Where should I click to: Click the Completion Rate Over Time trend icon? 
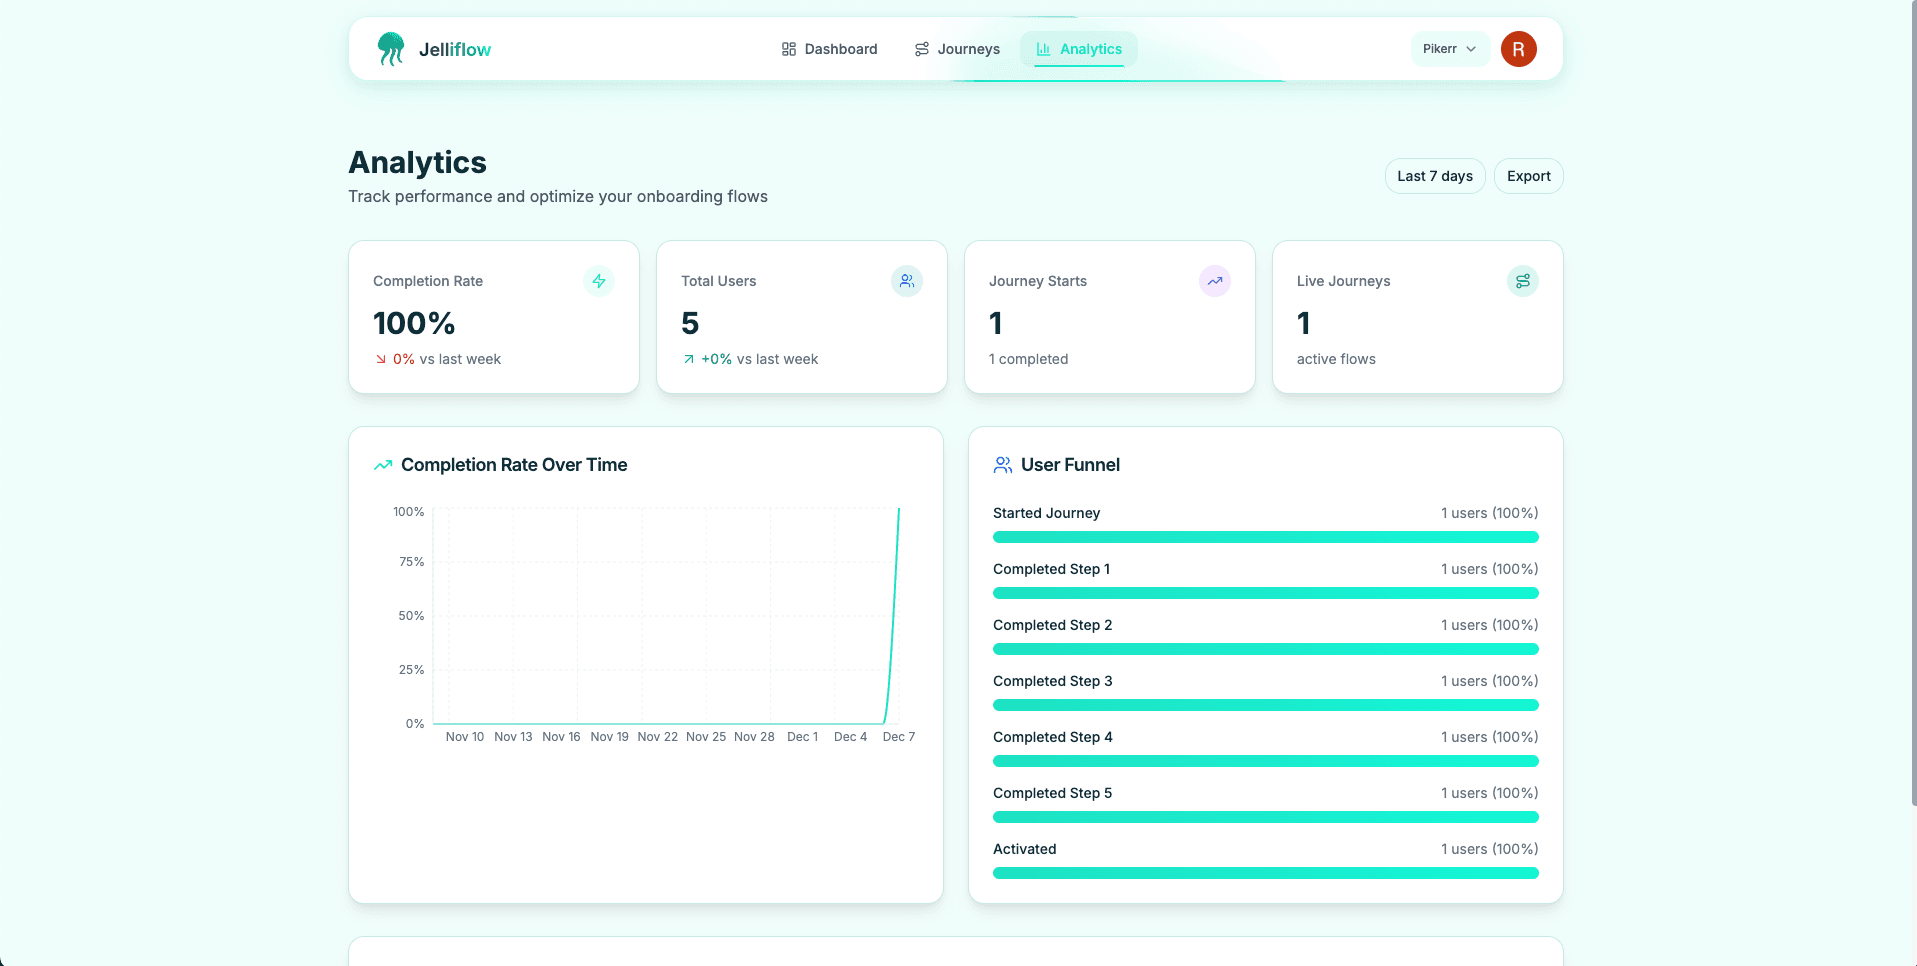(x=382, y=464)
